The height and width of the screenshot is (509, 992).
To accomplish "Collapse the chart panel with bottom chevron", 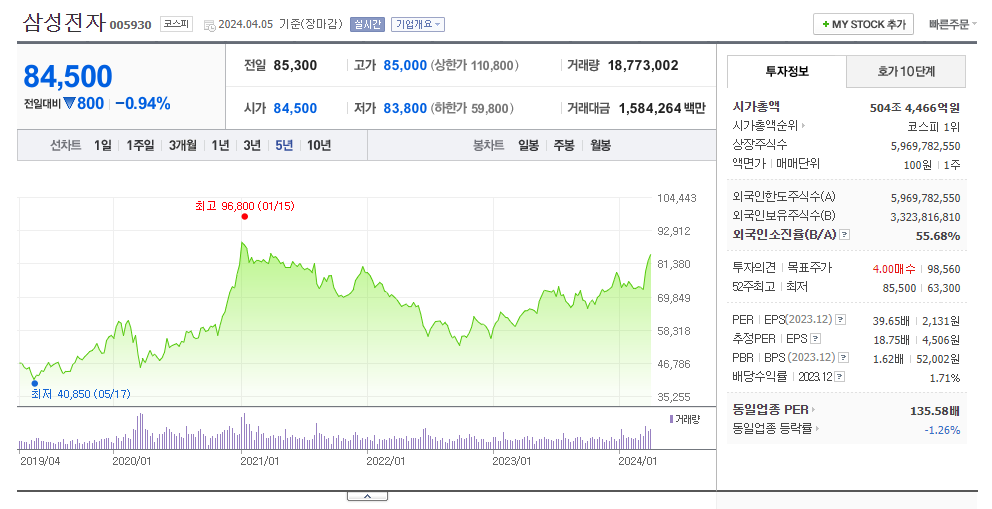I will [x=368, y=496].
